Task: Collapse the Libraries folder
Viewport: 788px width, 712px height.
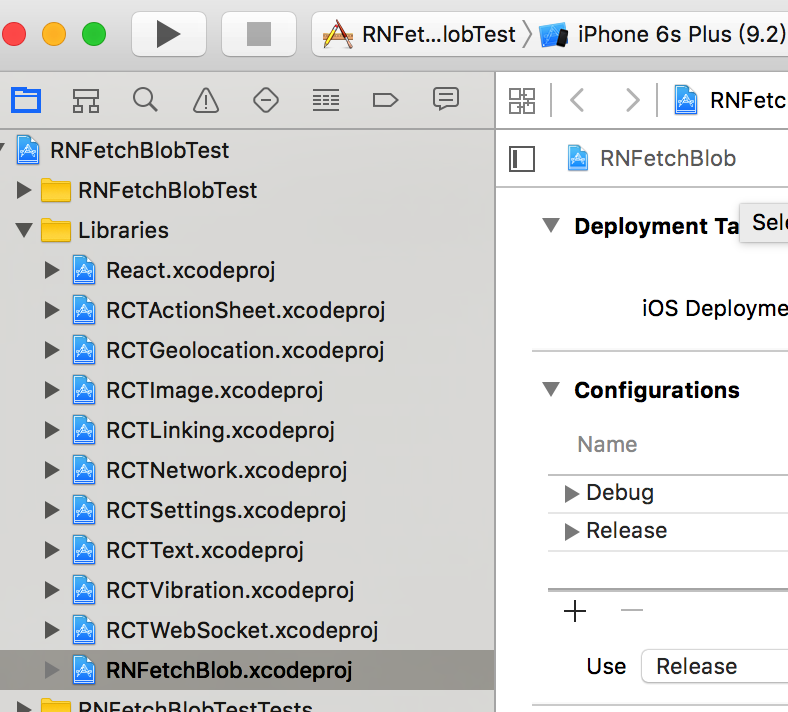Action: [24, 230]
